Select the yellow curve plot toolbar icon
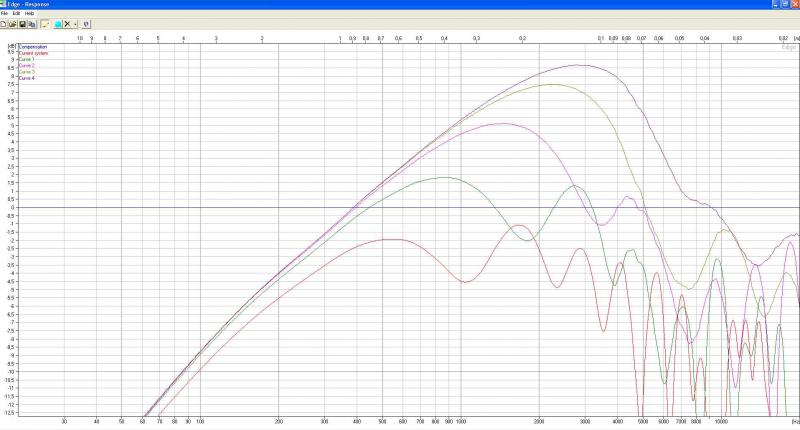This screenshot has width=800, height=430. [x=45, y=22]
